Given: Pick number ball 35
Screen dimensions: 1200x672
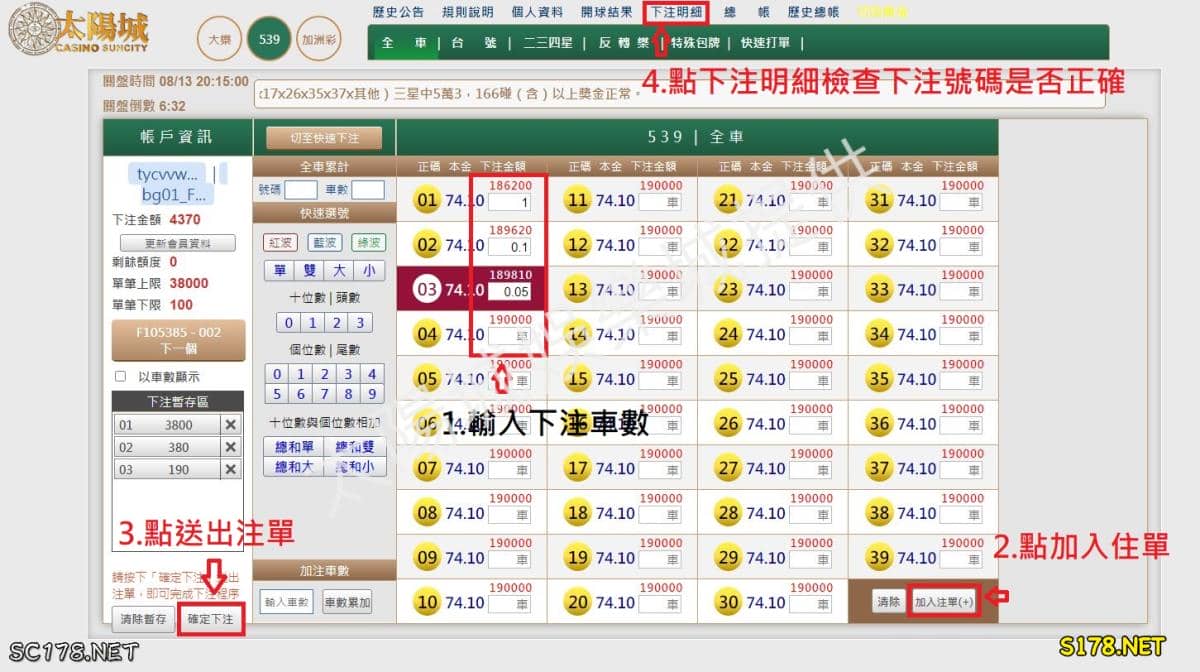Looking at the screenshot, I should [879, 379].
